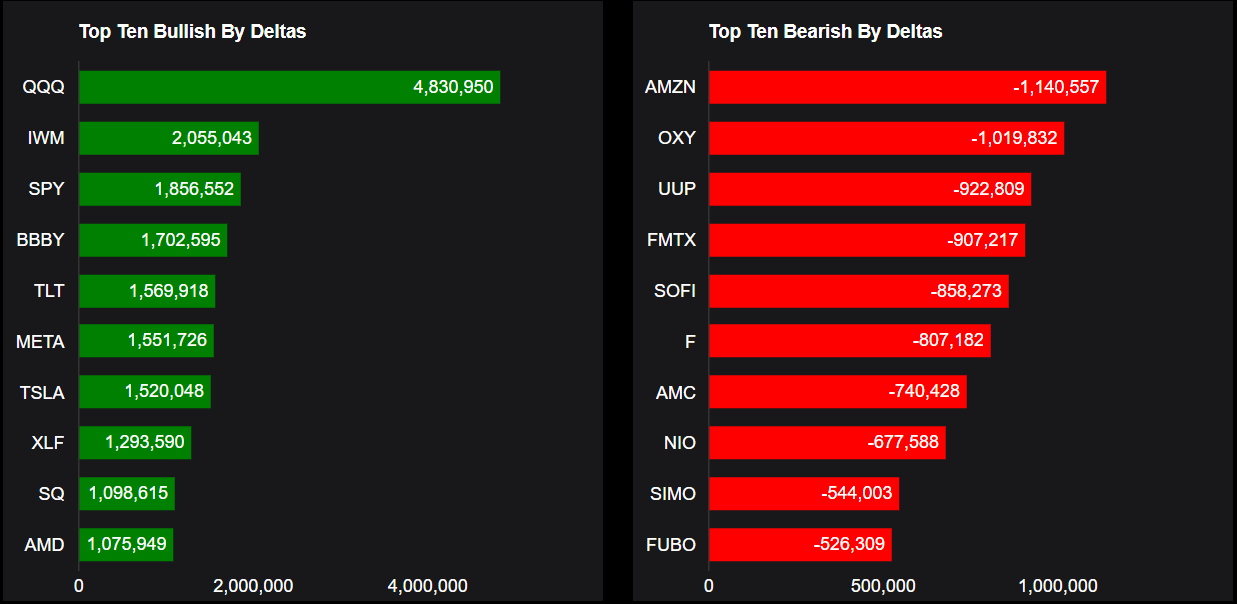Click the NIO ticker label
This screenshot has height=604, width=1237.
(x=680, y=444)
